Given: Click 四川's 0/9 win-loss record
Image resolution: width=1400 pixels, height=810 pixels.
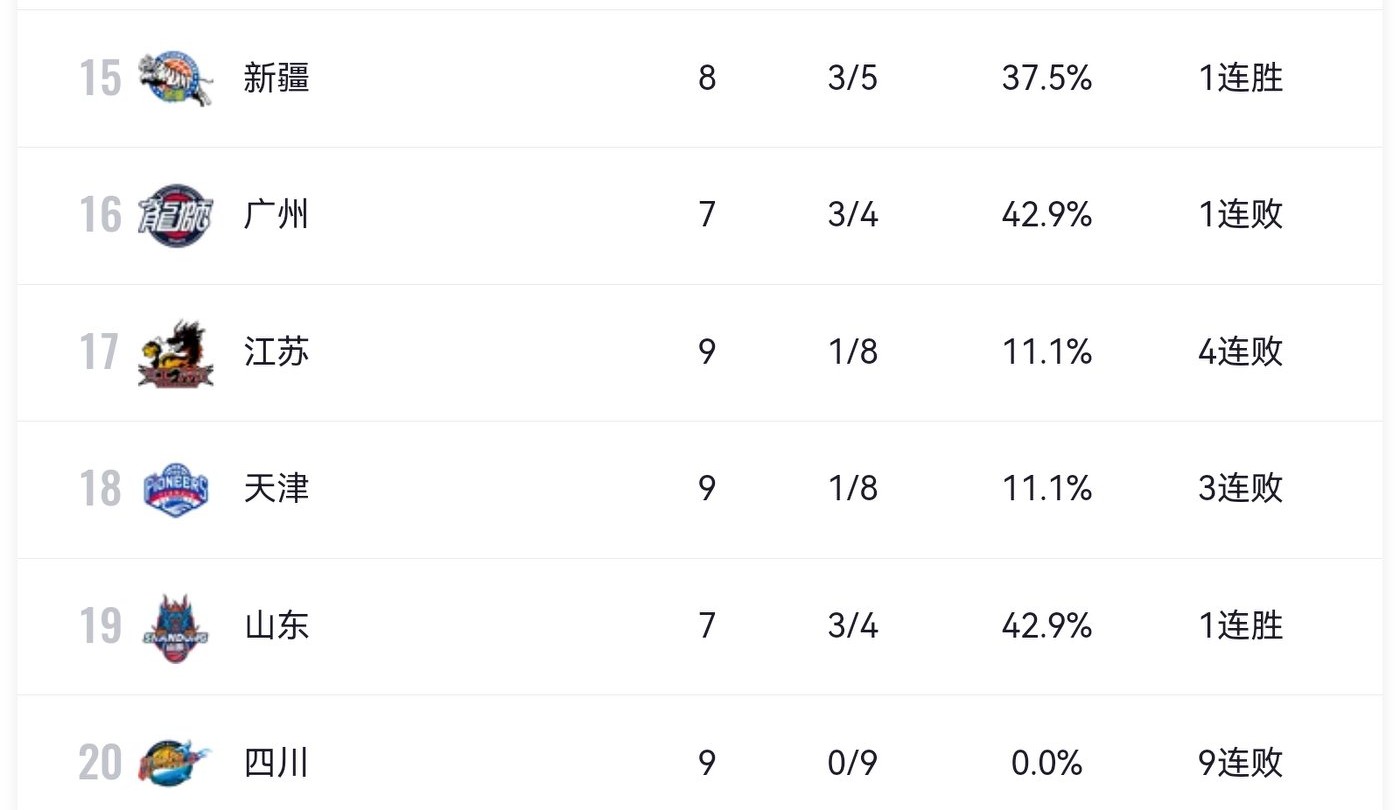Looking at the screenshot, I should click(x=852, y=763).
